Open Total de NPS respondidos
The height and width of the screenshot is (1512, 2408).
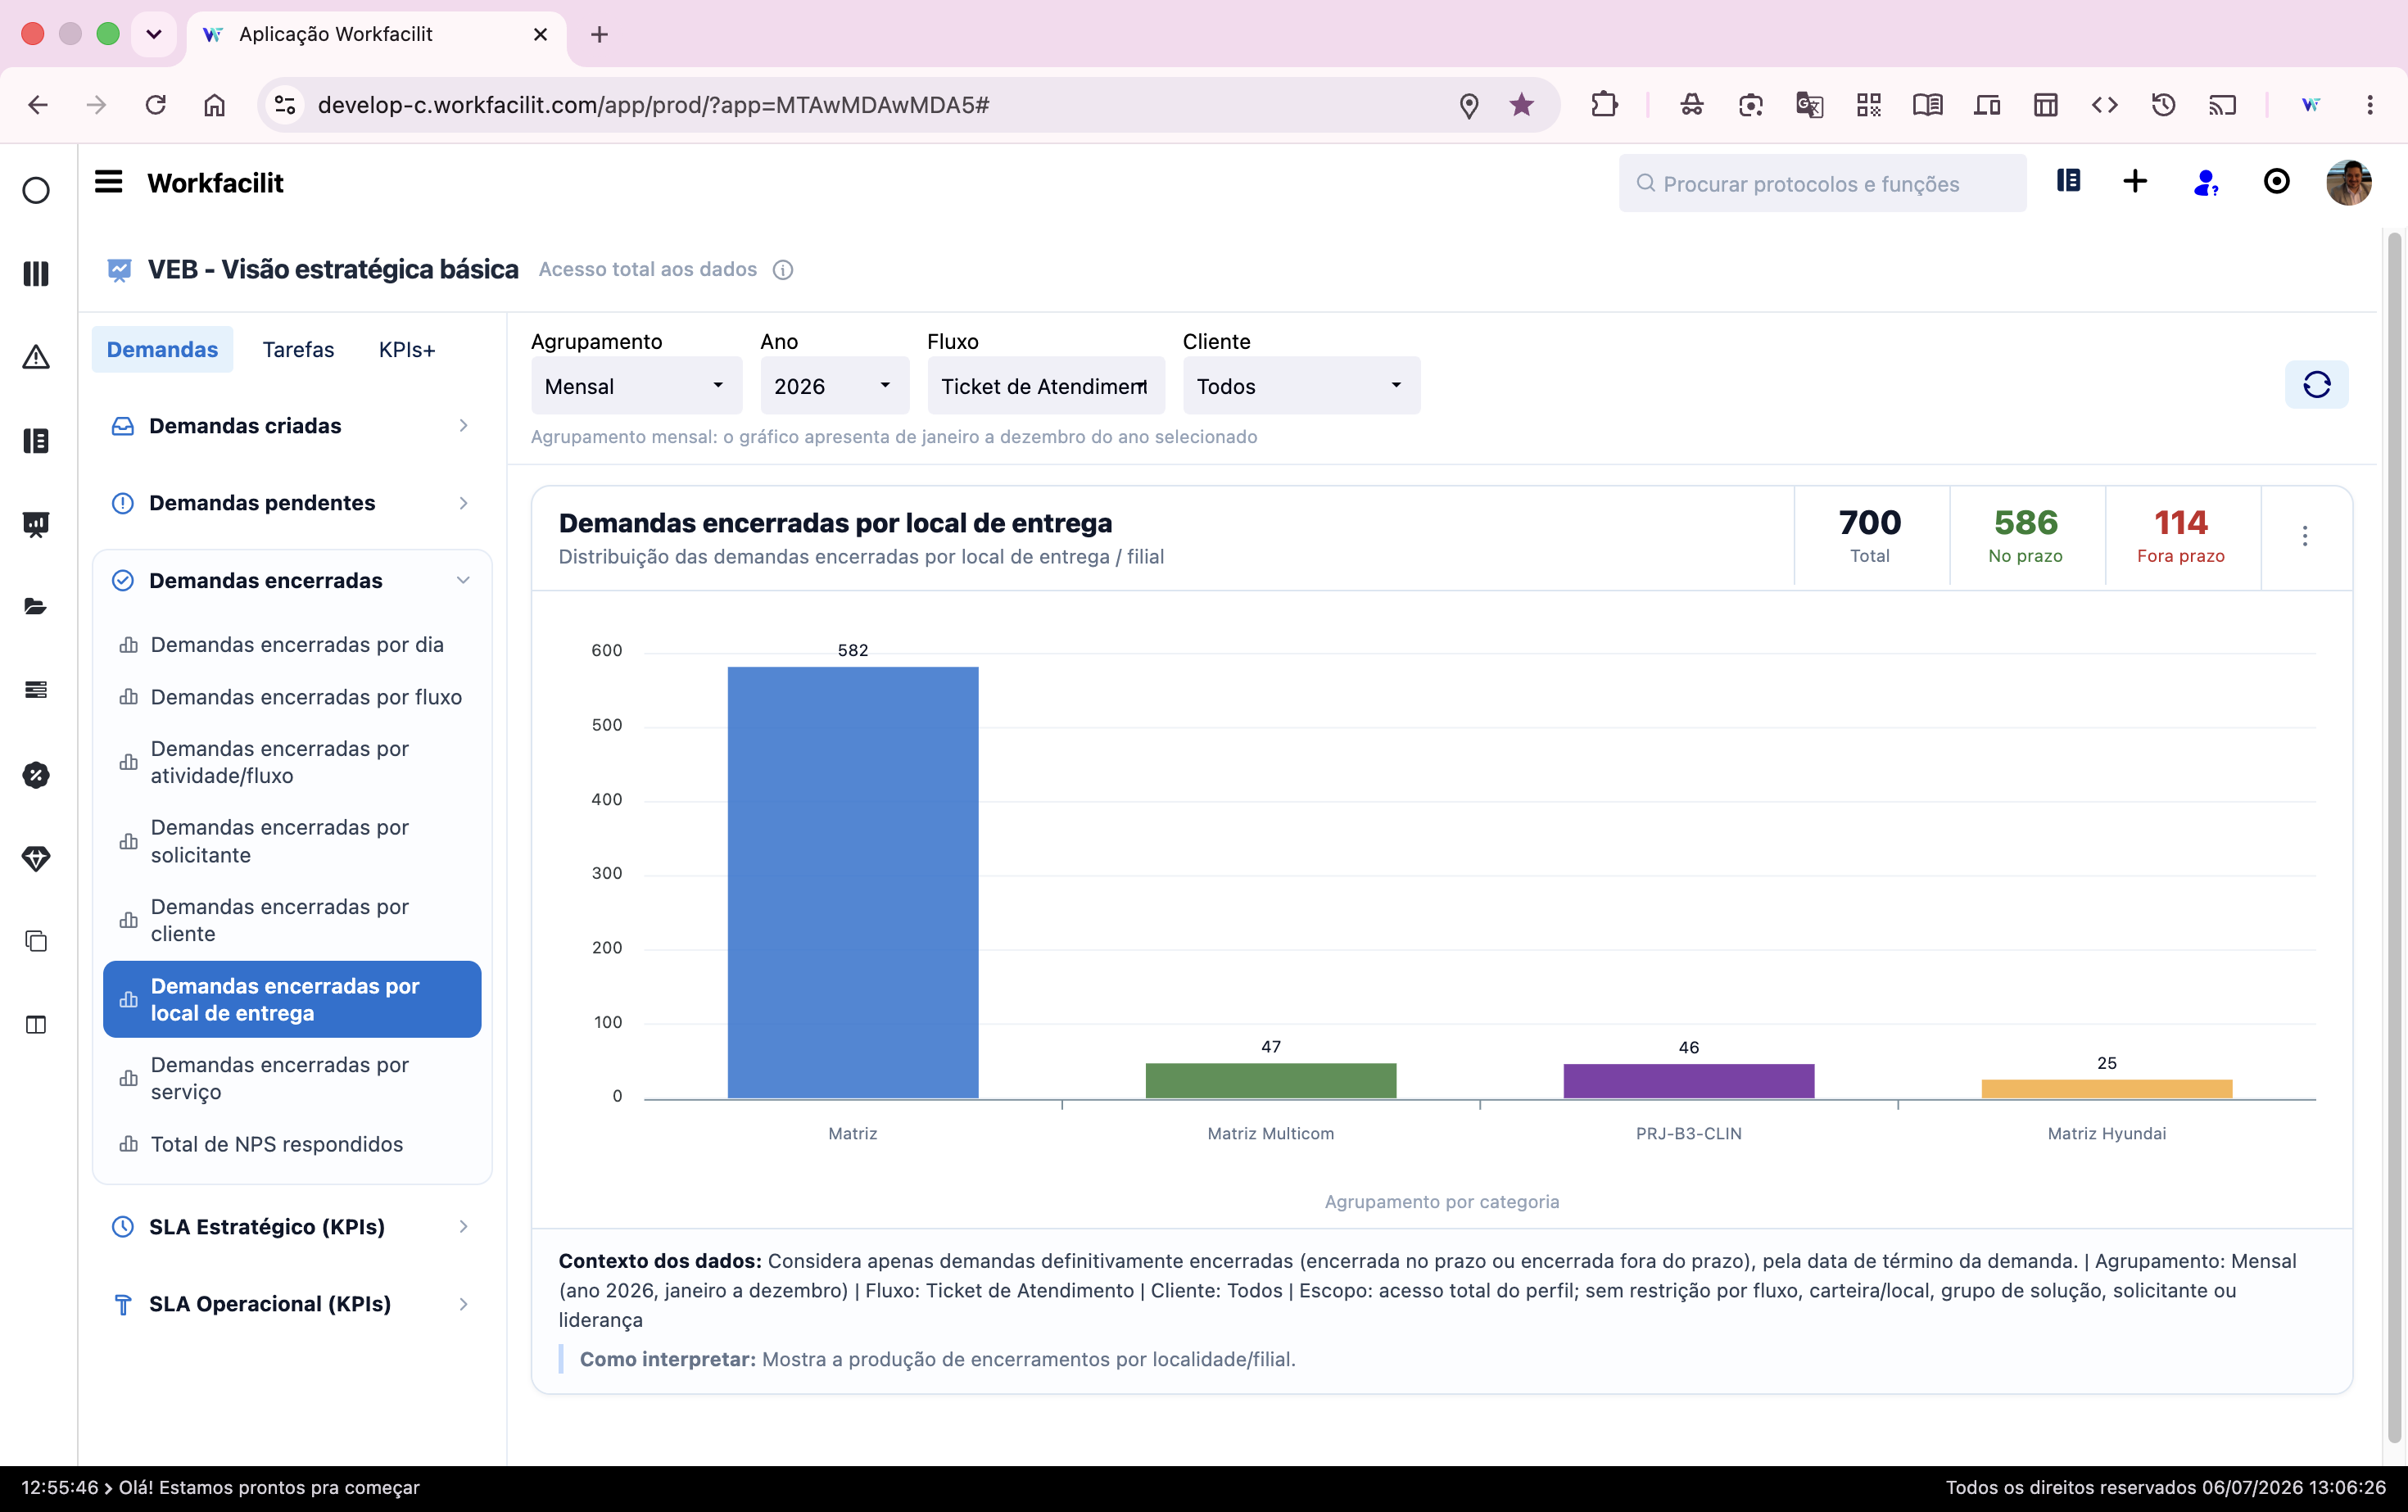(x=292, y=1144)
